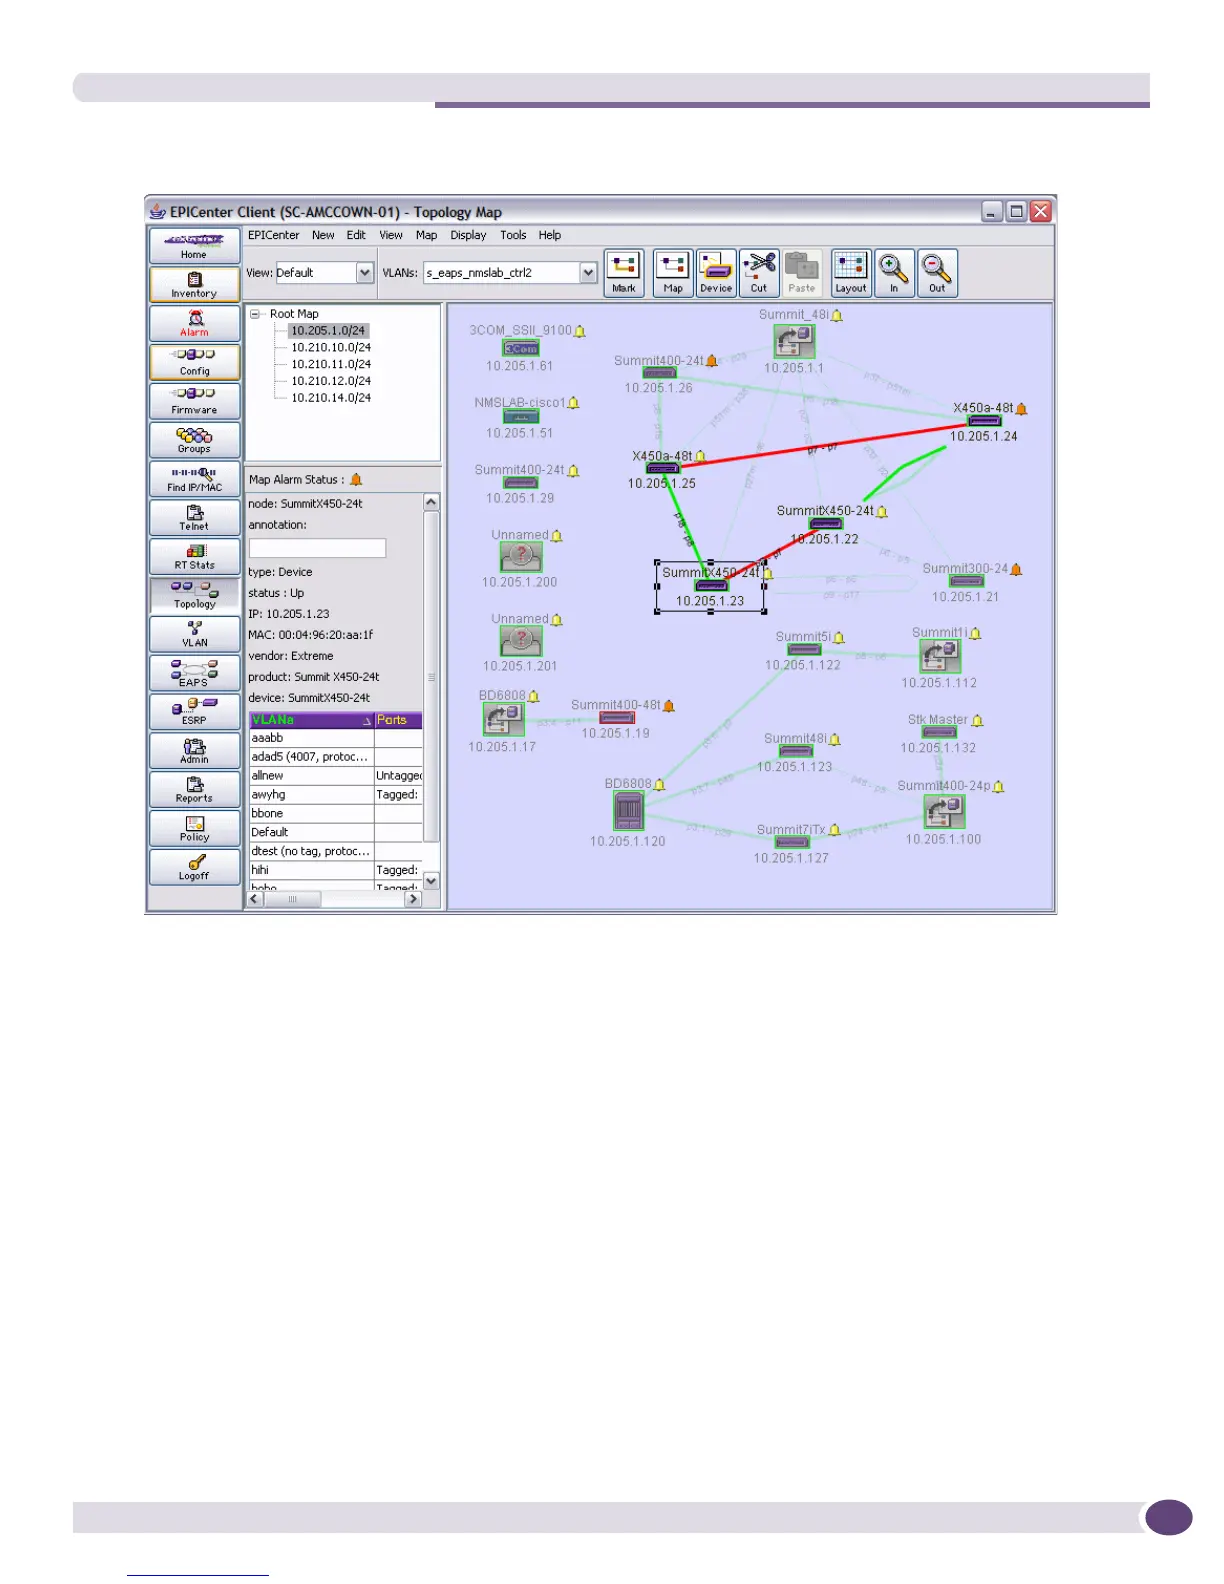The image size is (1224, 1584).
Task: Select the BD6808 node at 10.205.1.120
Action: coord(628,811)
